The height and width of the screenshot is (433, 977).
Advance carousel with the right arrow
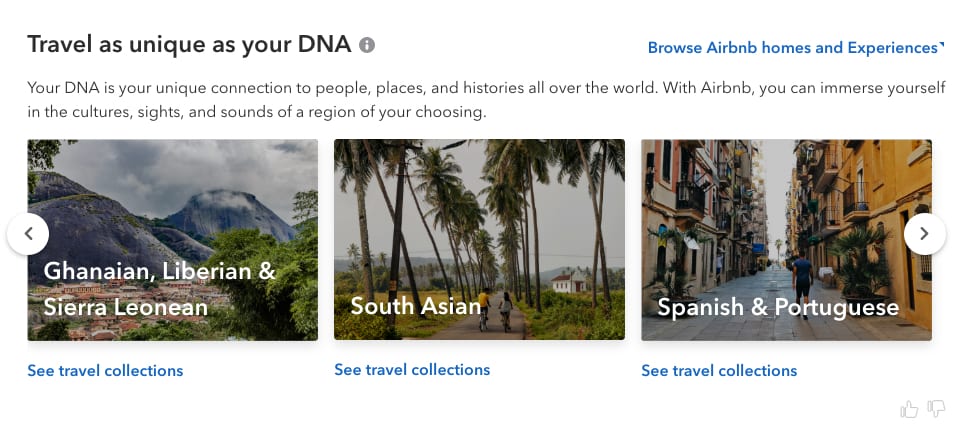pos(925,234)
